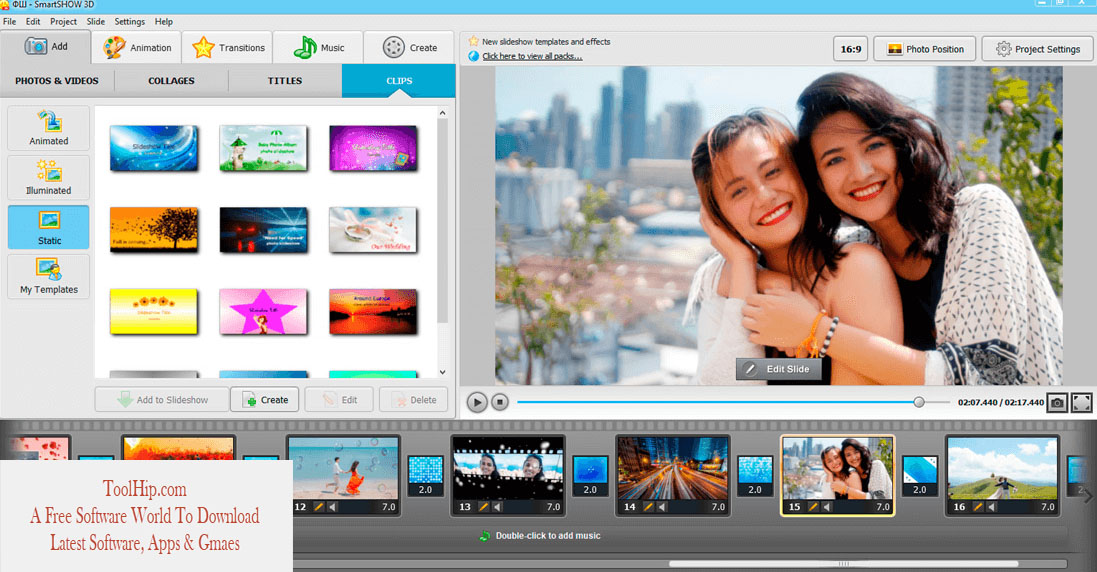This screenshot has width=1097, height=572.
Task: Switch to the Animation tab
Action: point(137,48)
